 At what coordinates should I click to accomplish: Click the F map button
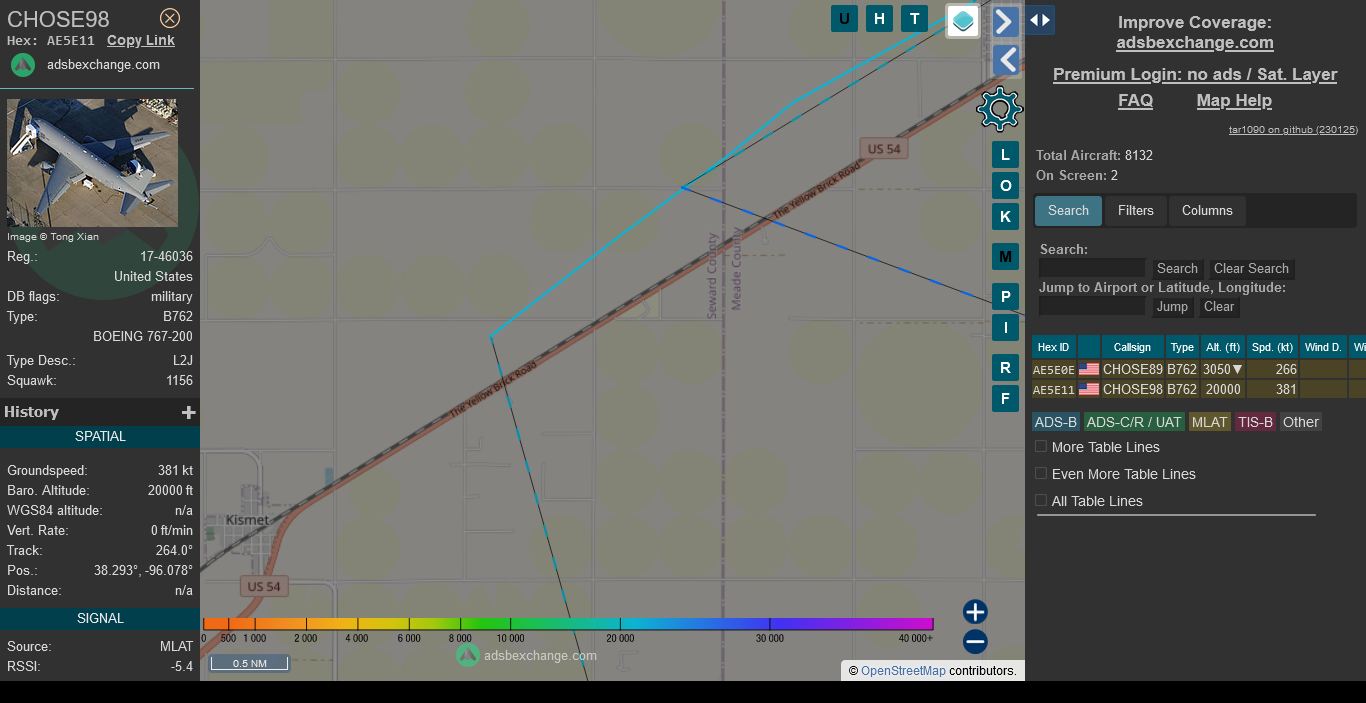coord(1006,399)
